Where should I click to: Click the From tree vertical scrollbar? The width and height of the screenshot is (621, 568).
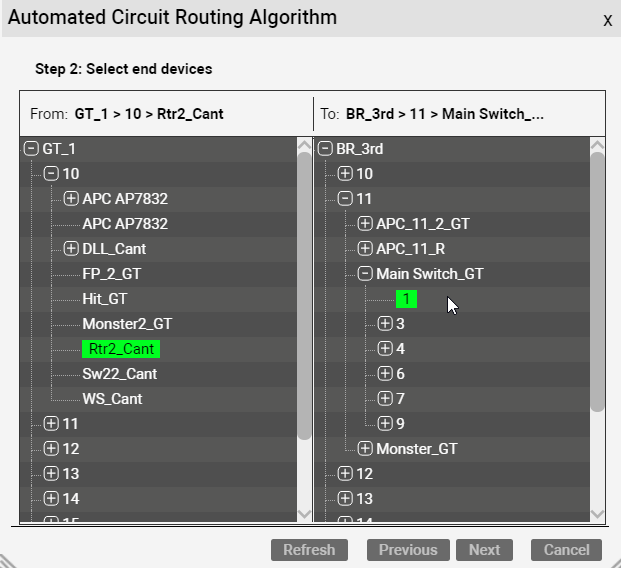click(305, 290)
